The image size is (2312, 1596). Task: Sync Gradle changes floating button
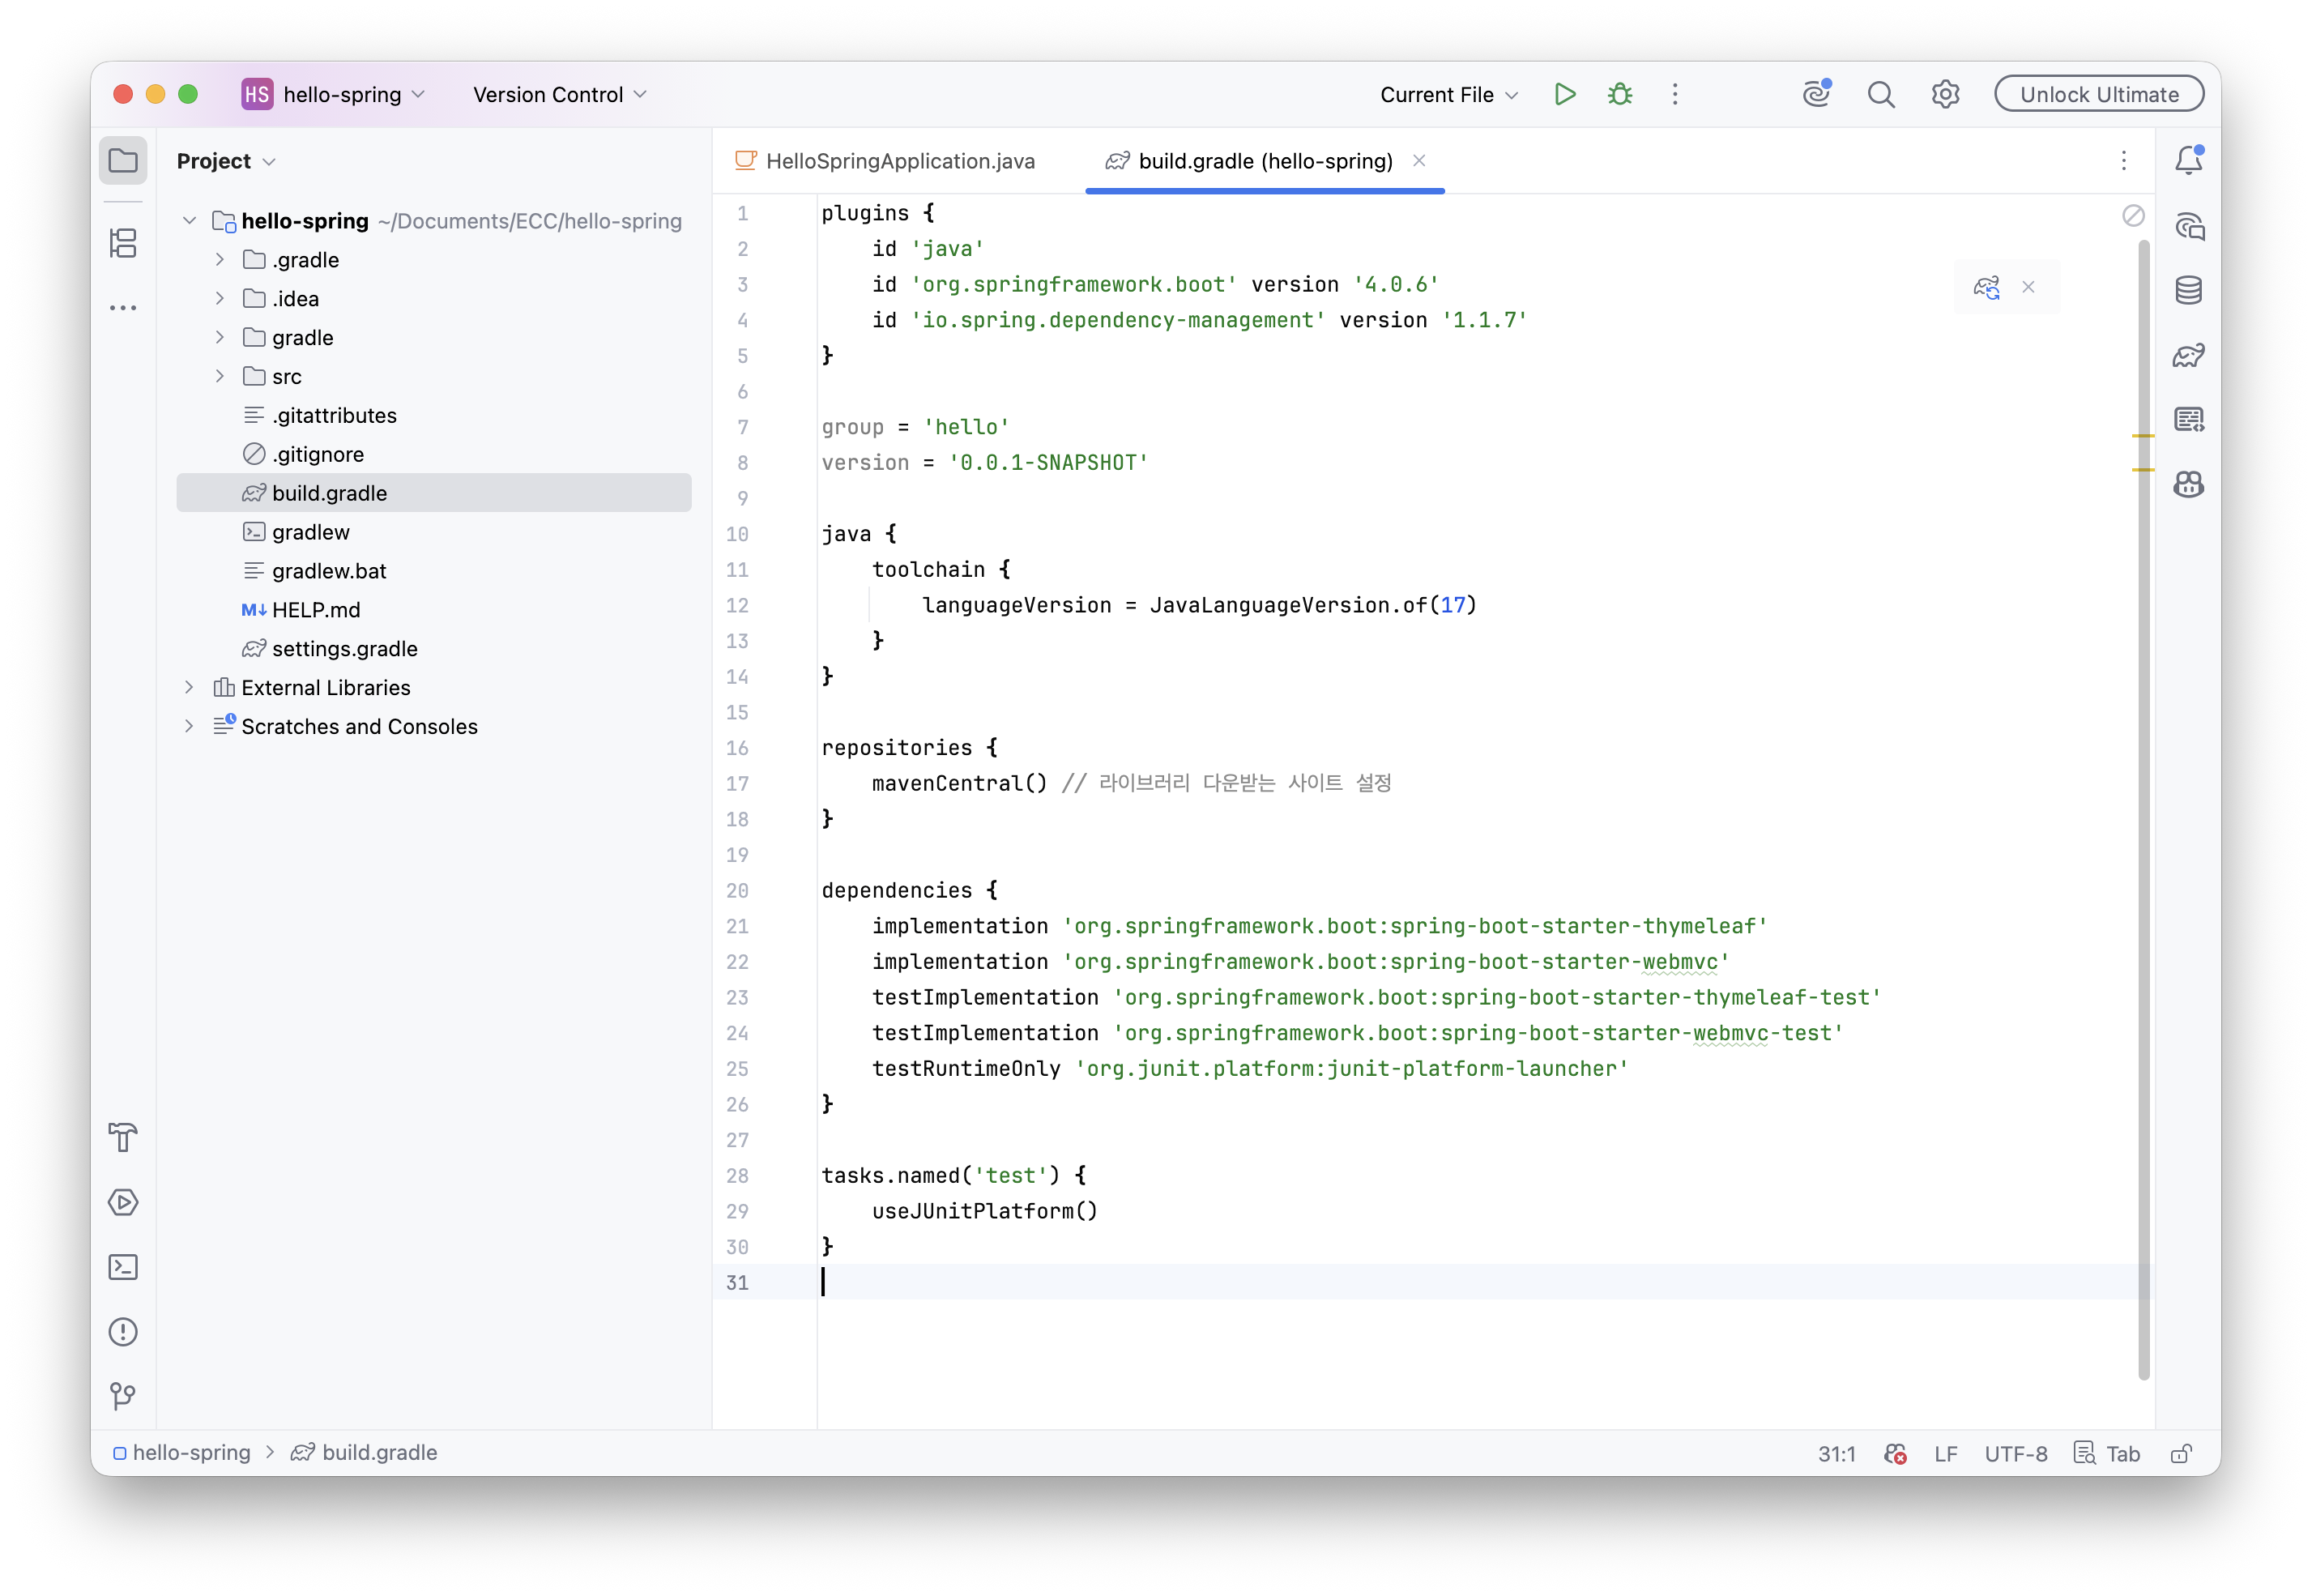click(x=1986, y=287)
